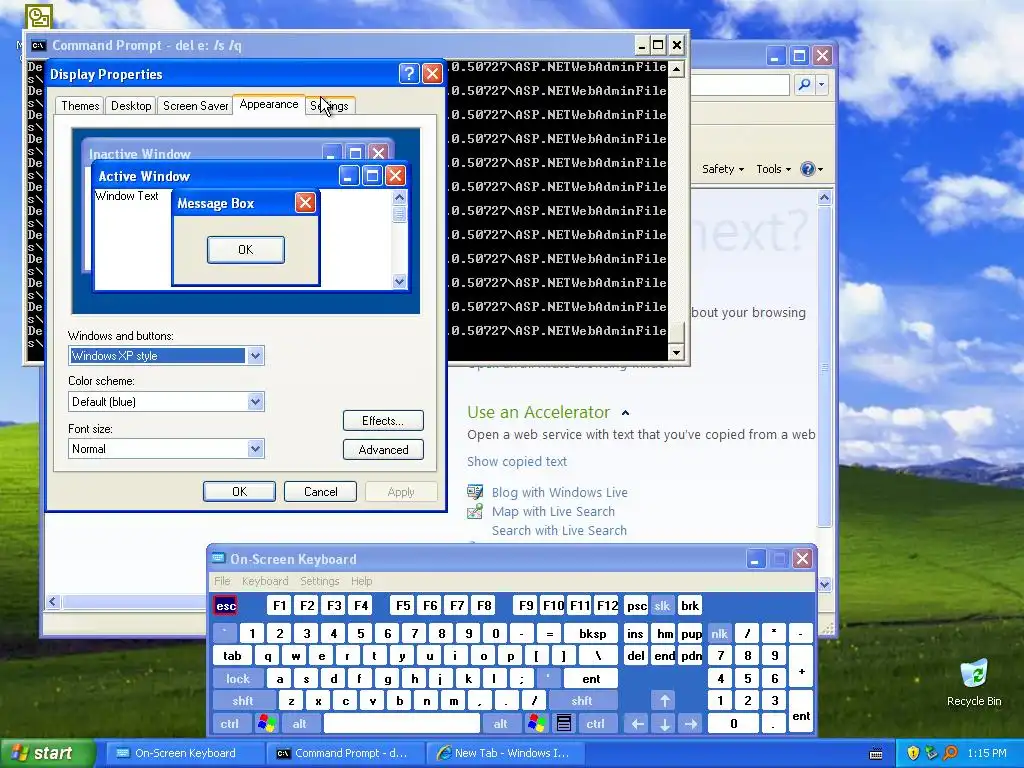
Task: Open the On-Screen Keyboard Keyboard menu
Action: coord(264,581)
